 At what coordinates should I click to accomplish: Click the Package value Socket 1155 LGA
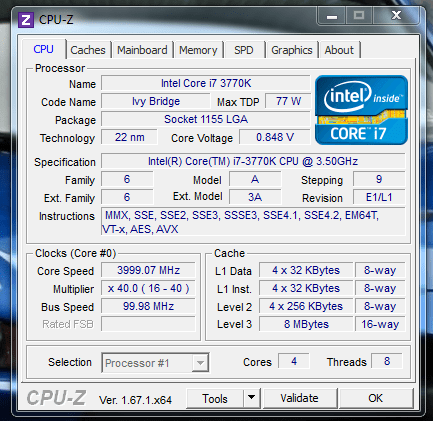pos(206,119)
